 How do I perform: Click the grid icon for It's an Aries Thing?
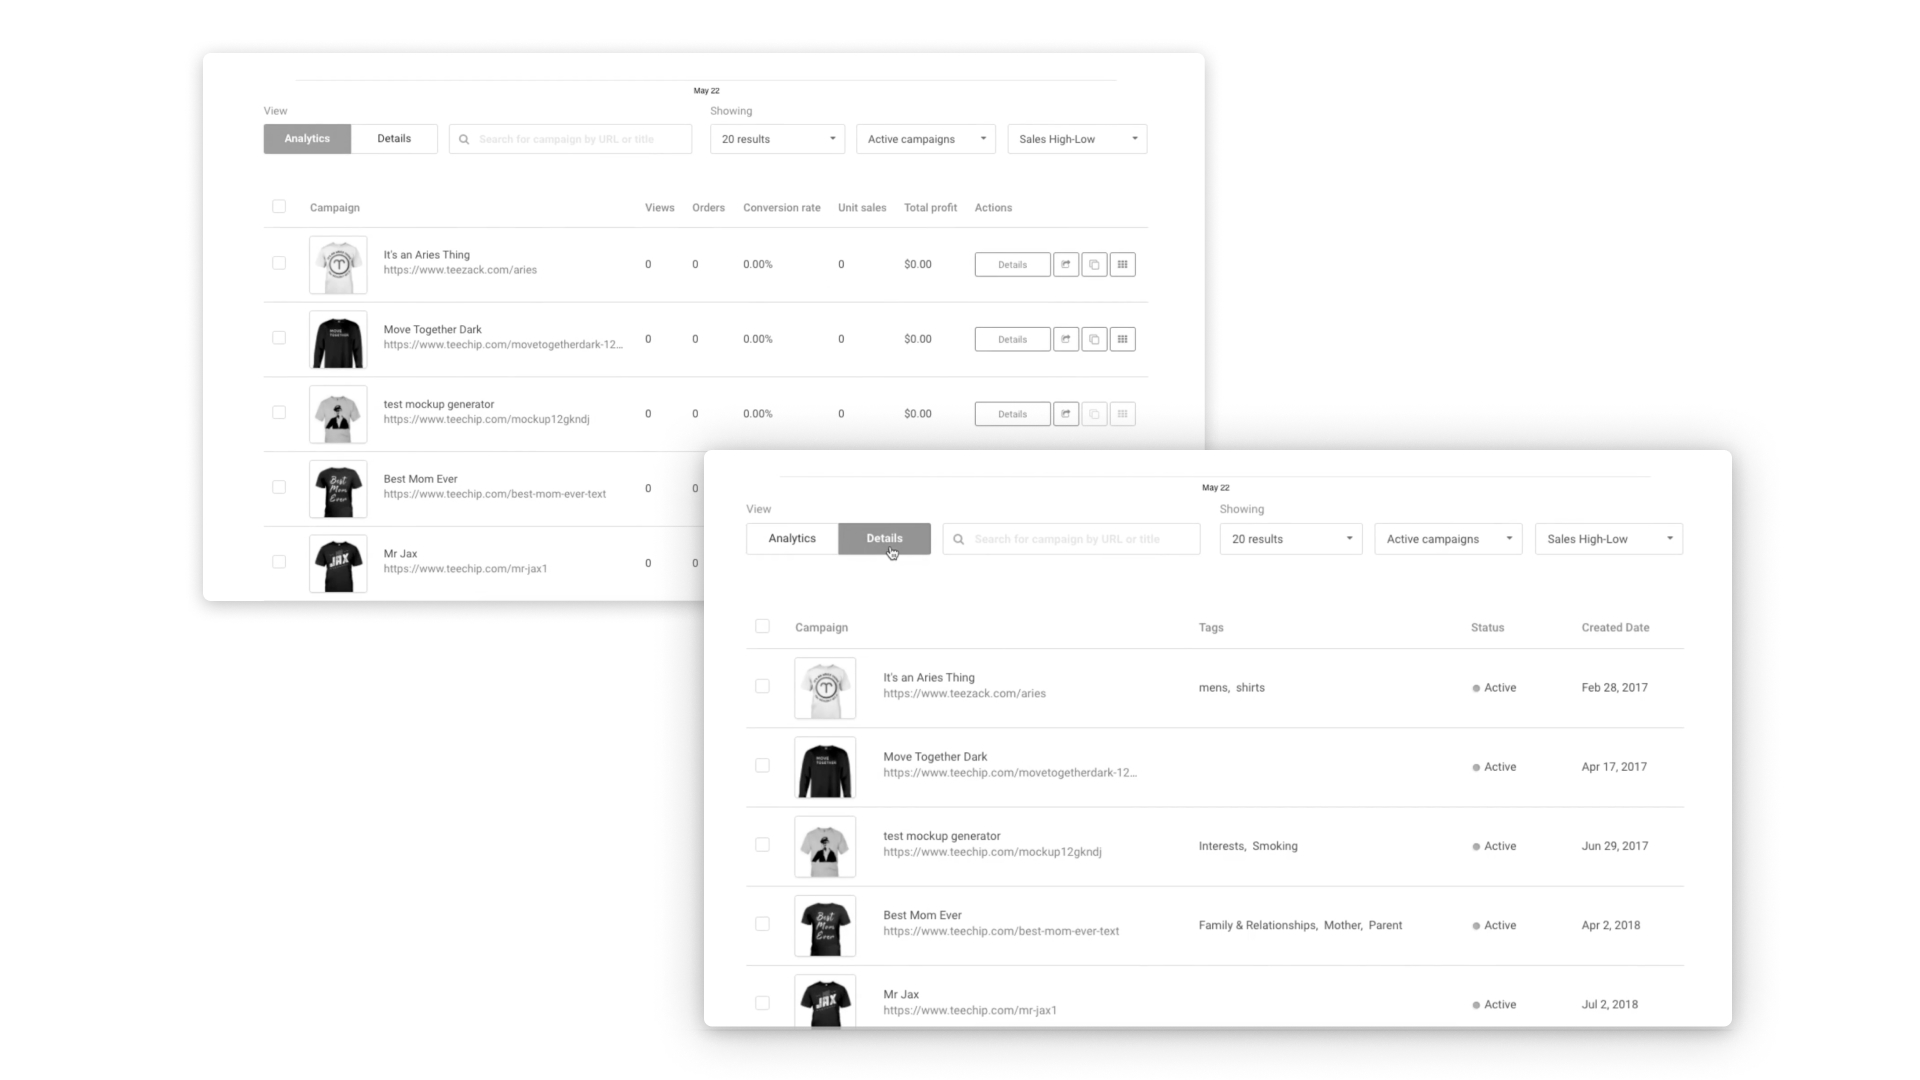(1122, 264)
